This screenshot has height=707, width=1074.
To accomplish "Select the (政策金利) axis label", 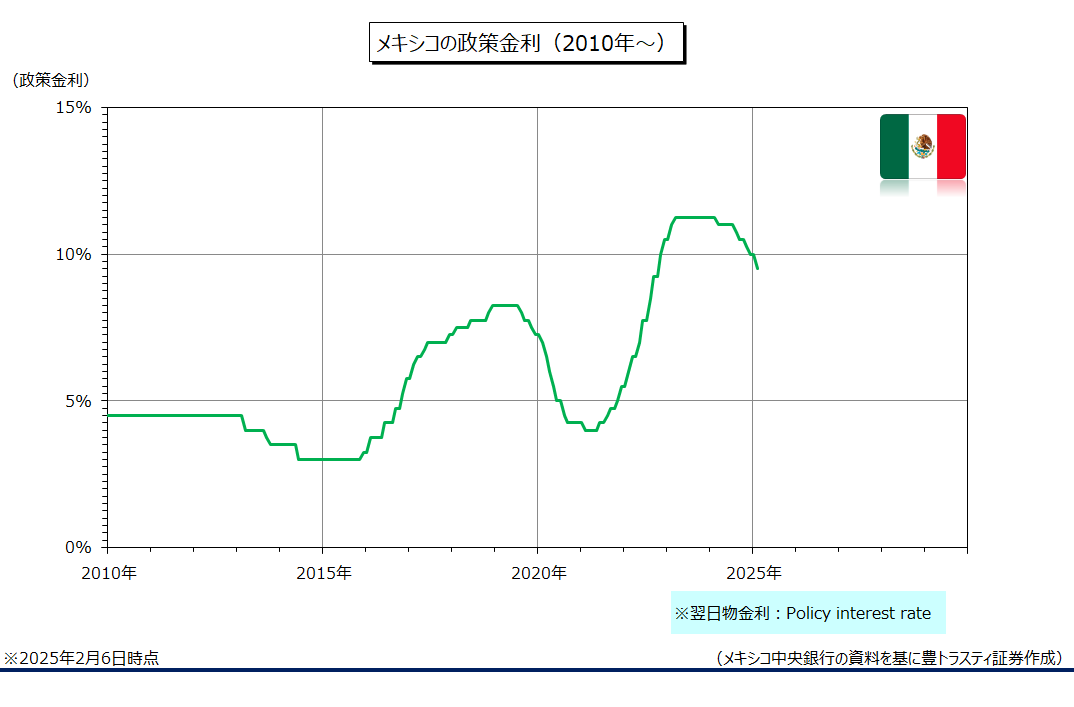I will [51, 80].
